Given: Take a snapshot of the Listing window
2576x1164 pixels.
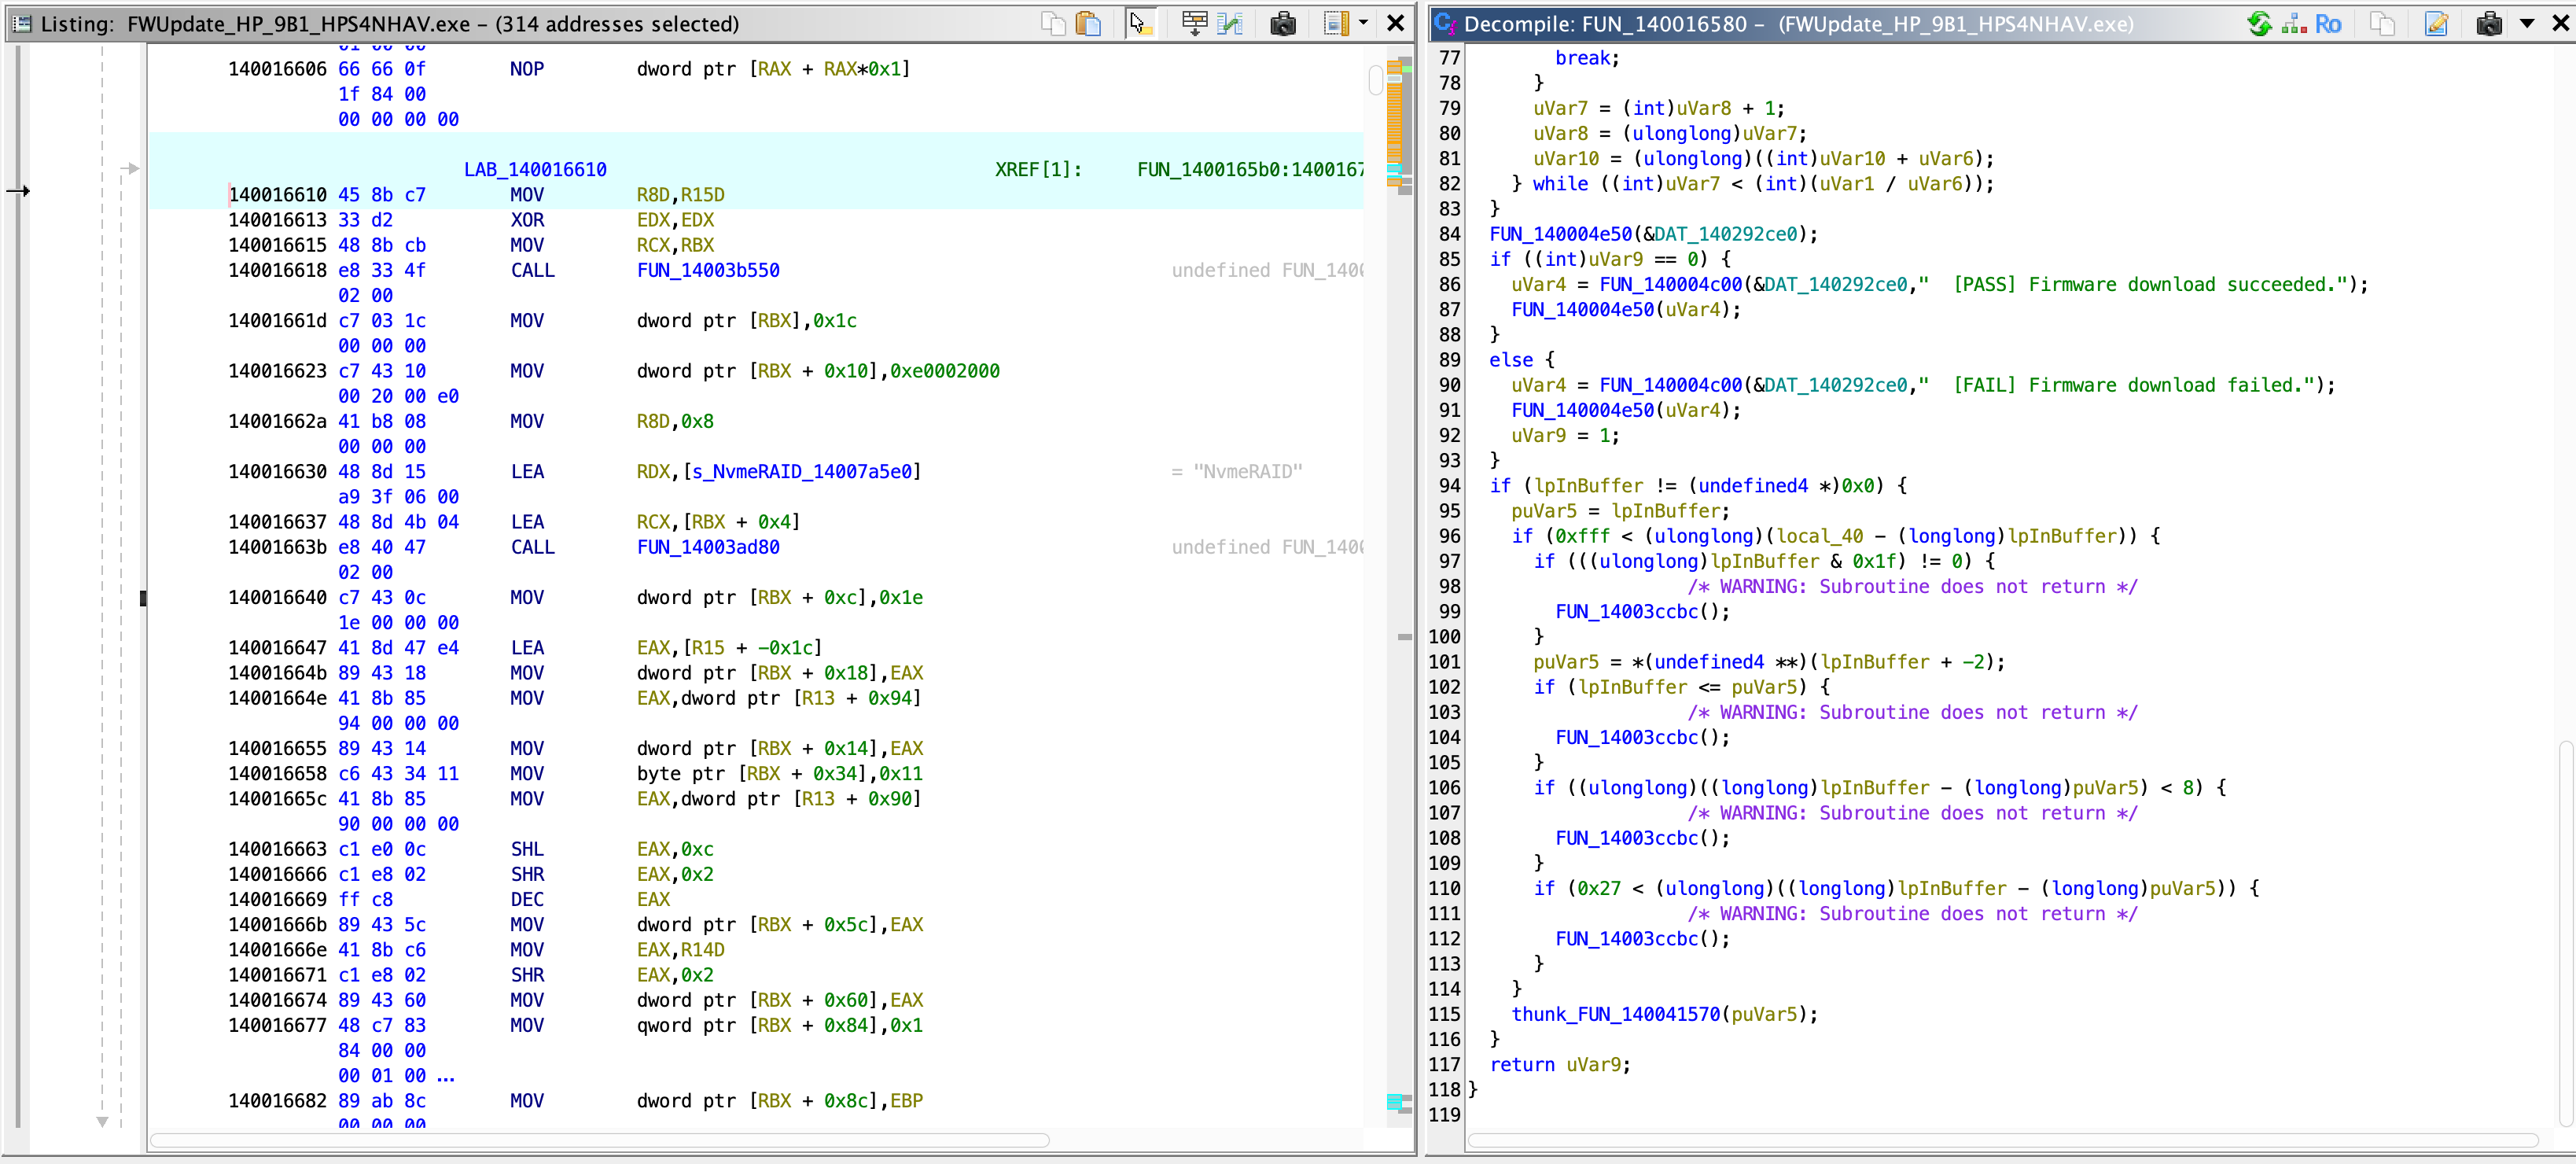Looking at the screenshot, I should pos(1283,23).
